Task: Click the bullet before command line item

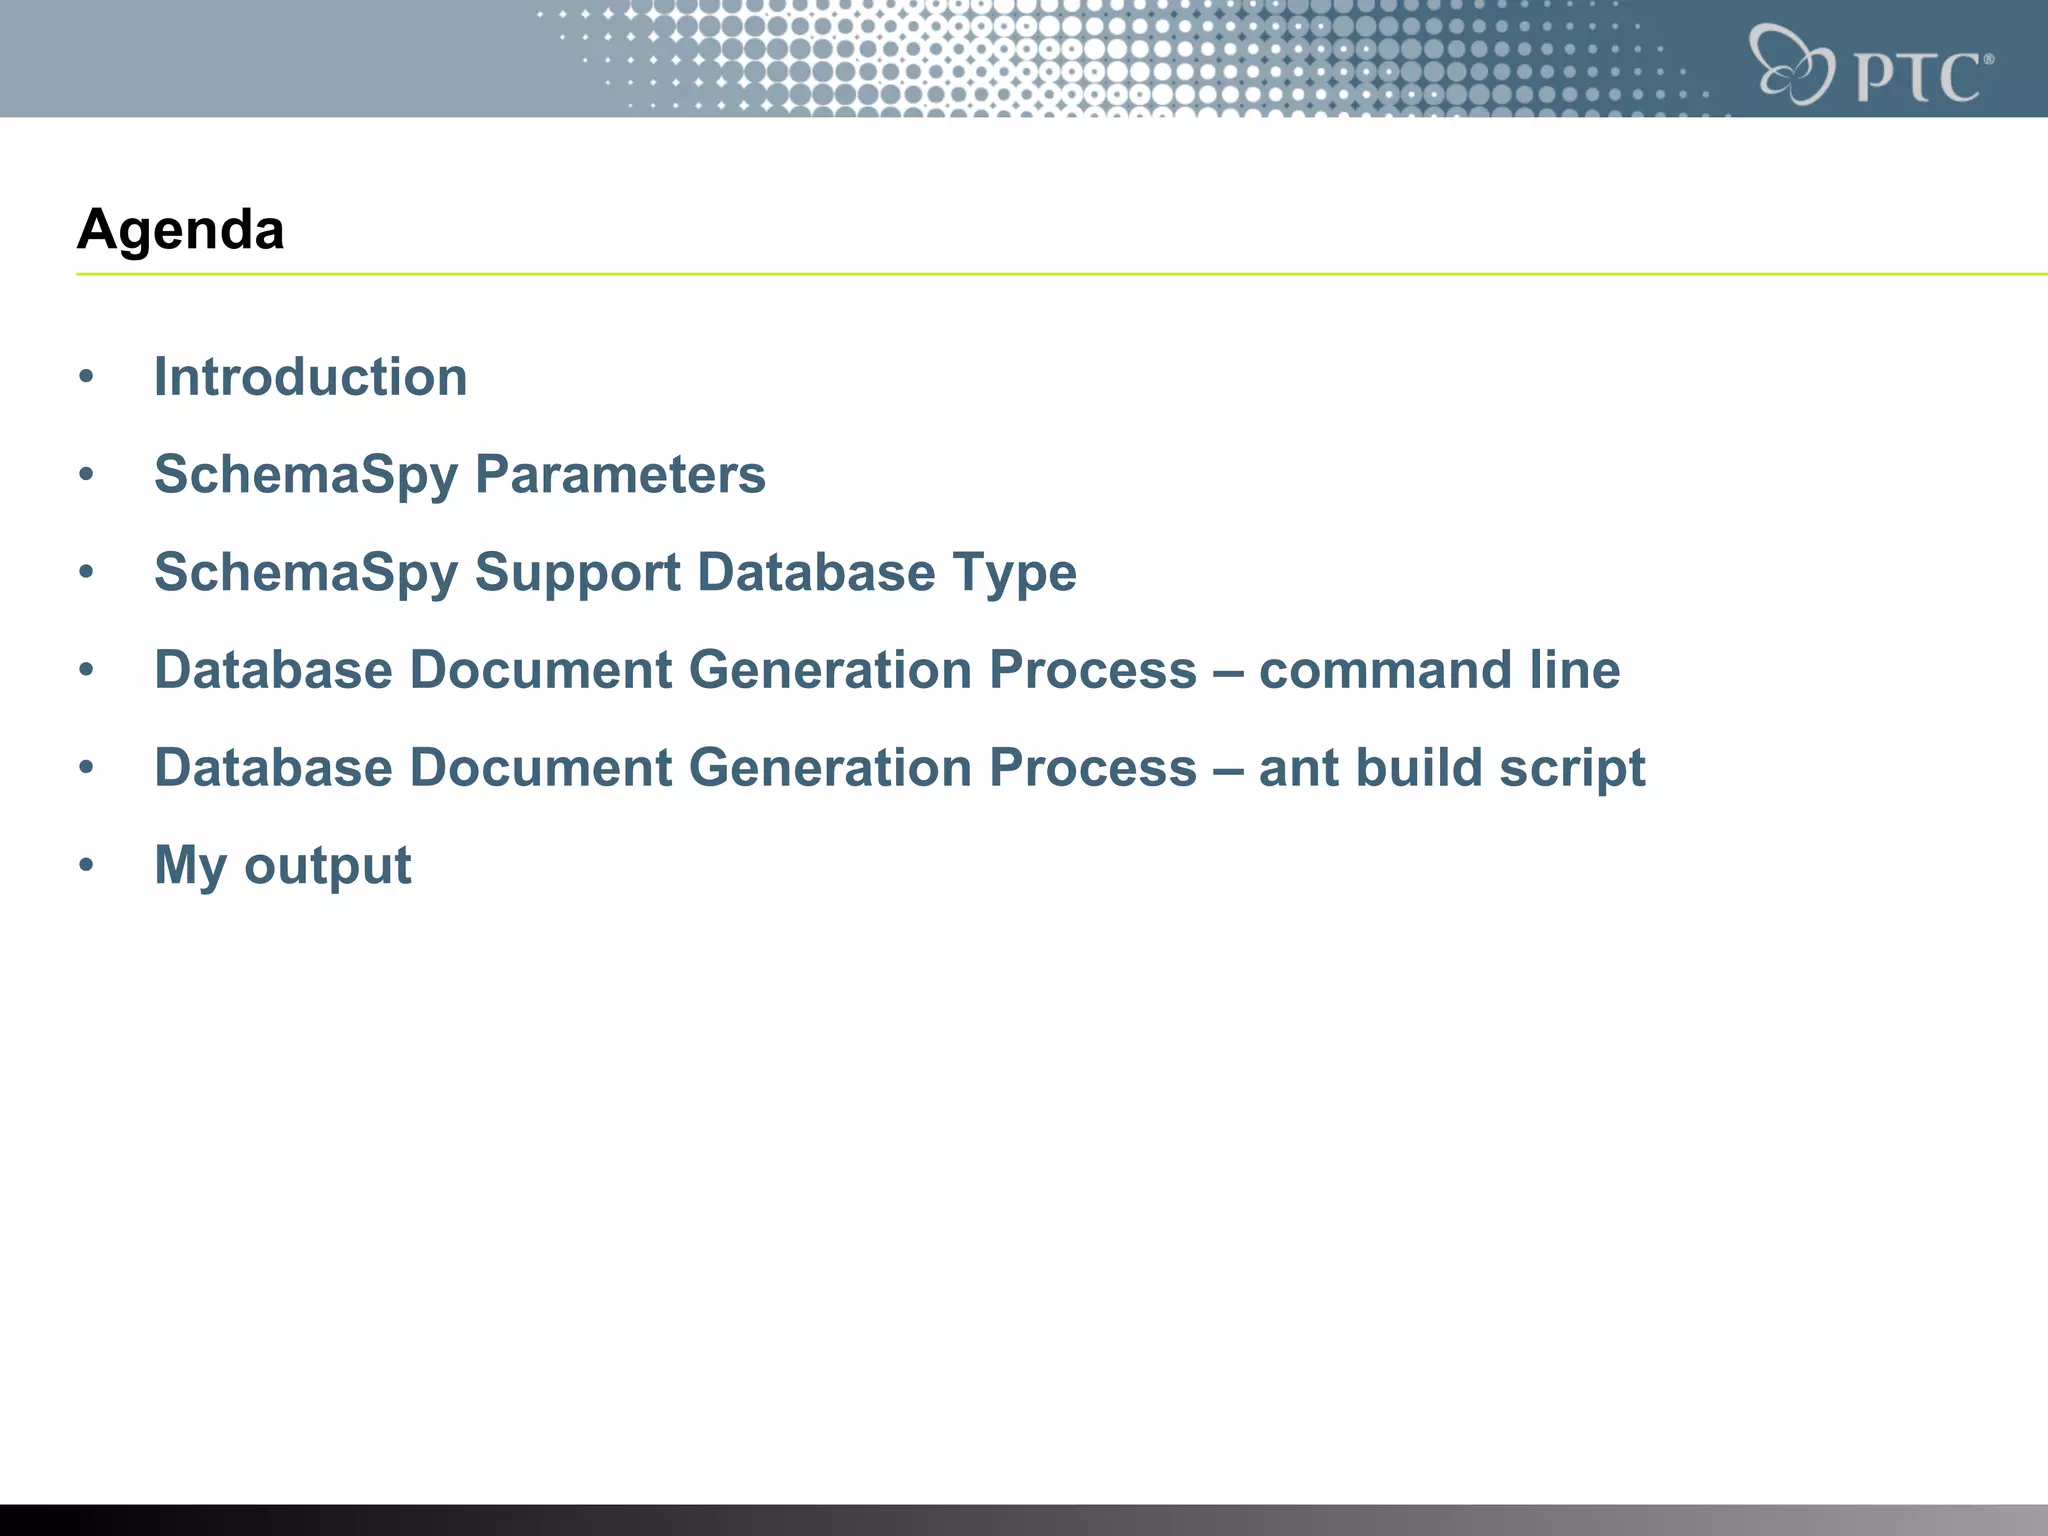Action: click(87, 670)
